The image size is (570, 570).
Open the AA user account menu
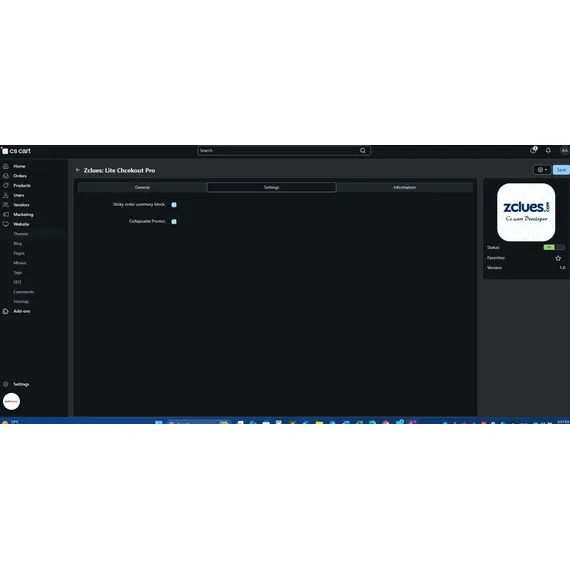coord(564,150)
